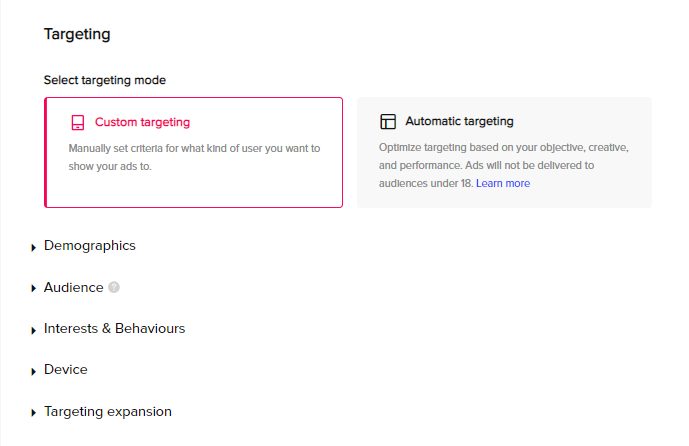Expand Demographics section arrow
The width and height of the screenshot is (689, 446).
[33, 248]
